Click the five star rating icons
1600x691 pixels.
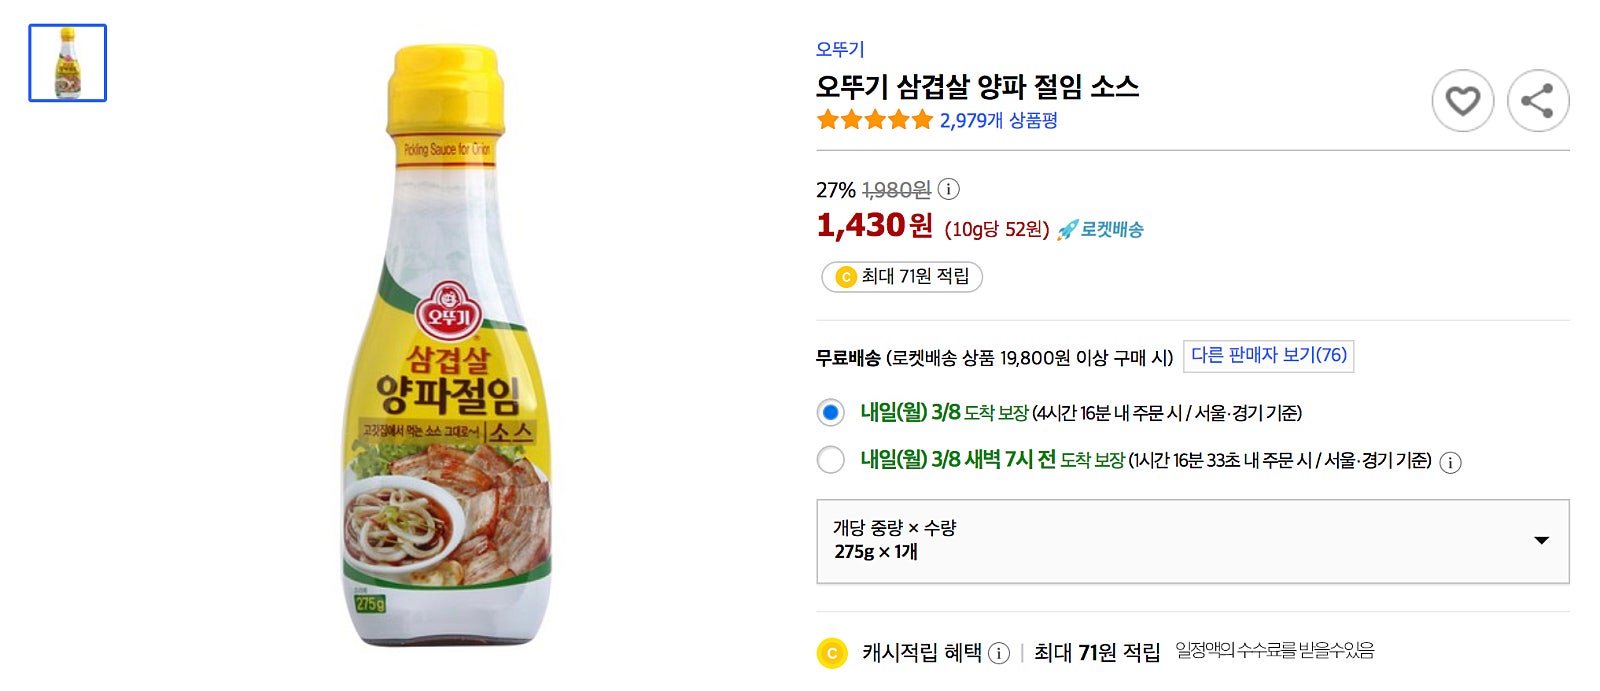(875, 120)
